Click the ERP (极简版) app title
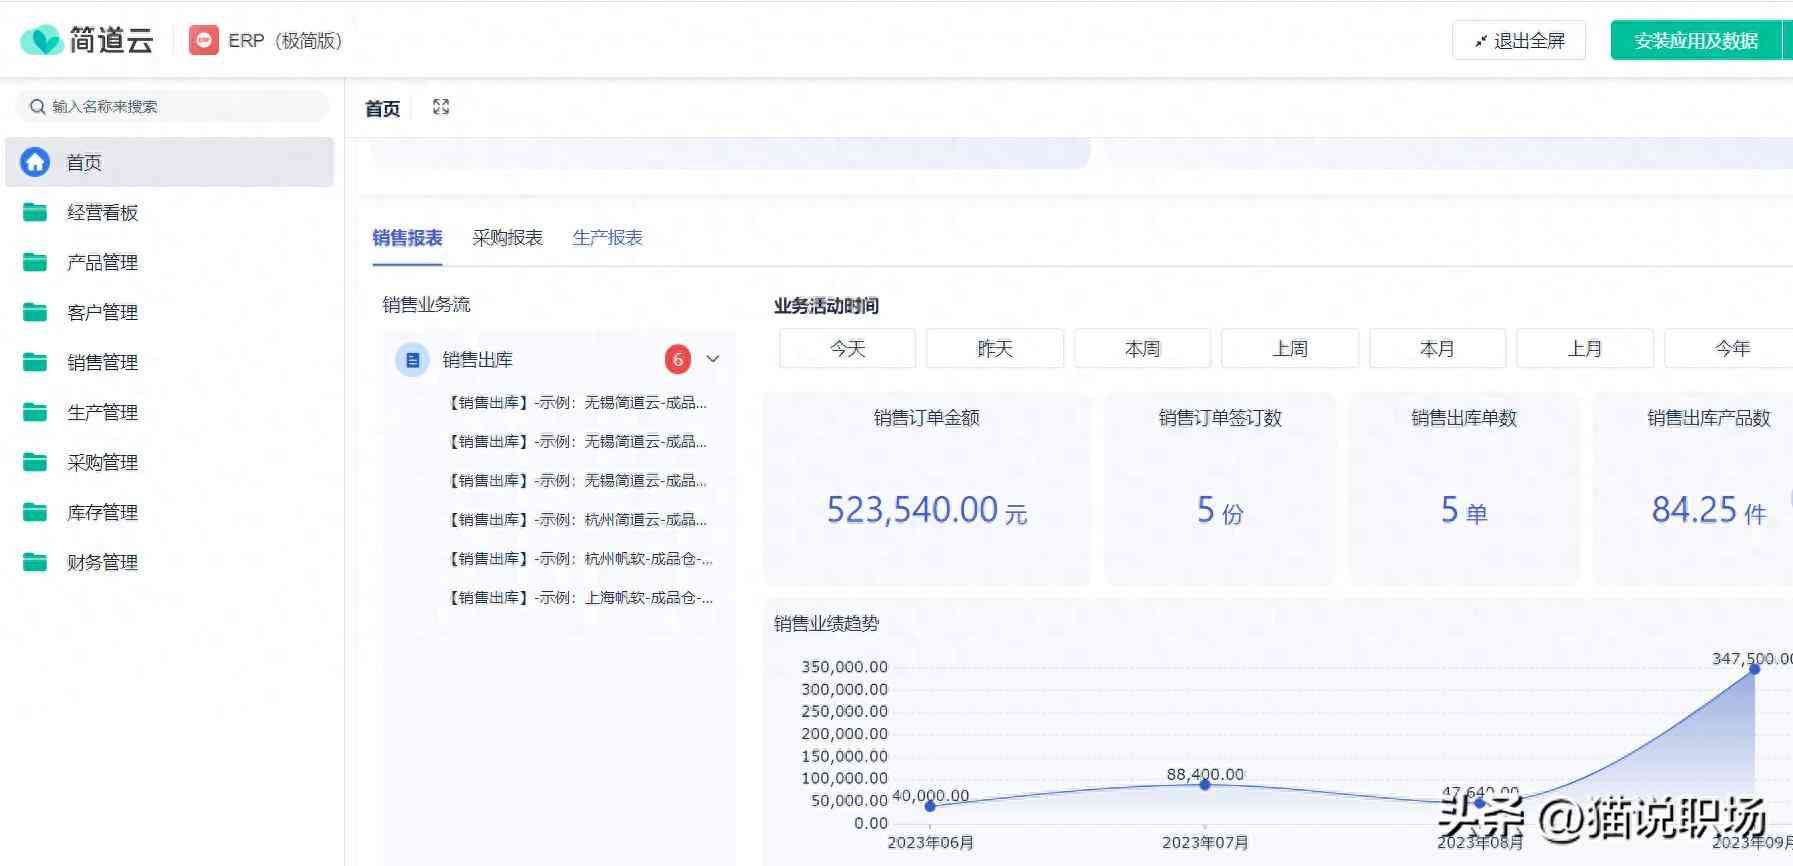 (x=285, y=41)
